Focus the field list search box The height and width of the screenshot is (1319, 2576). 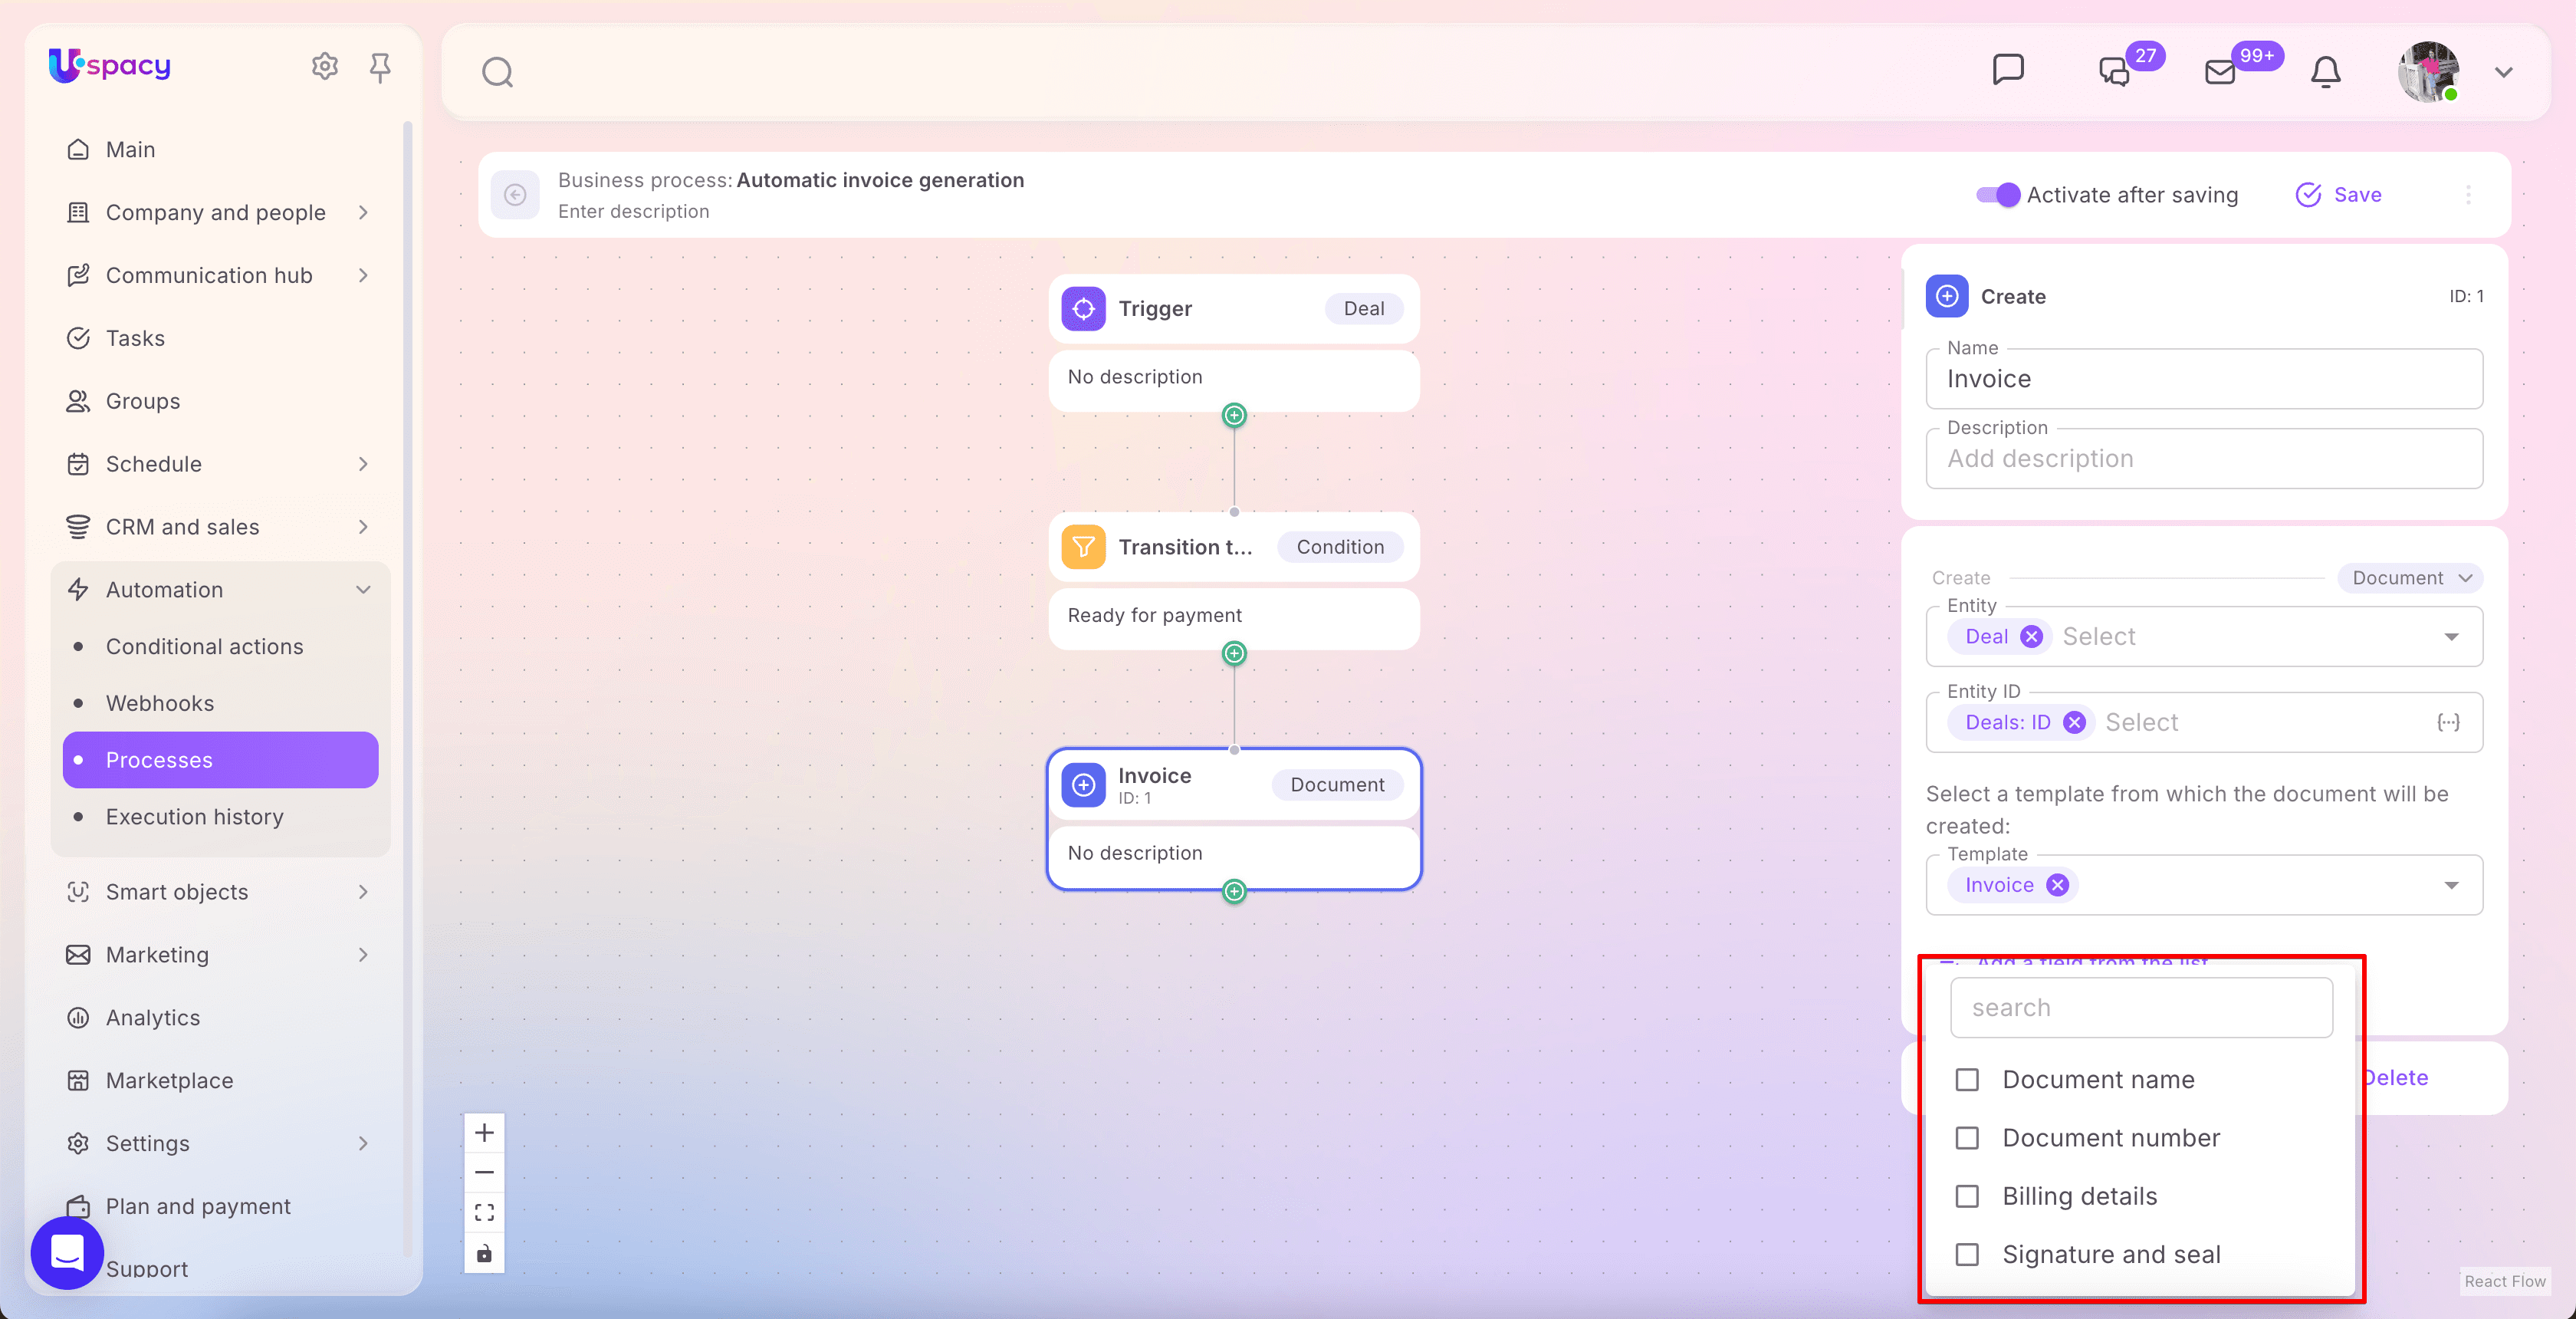tap(2141, 1008)
